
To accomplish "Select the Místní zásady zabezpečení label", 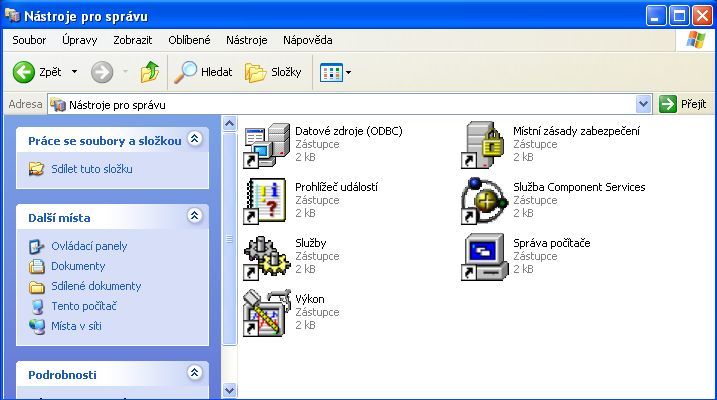I will tap(576, 131).
